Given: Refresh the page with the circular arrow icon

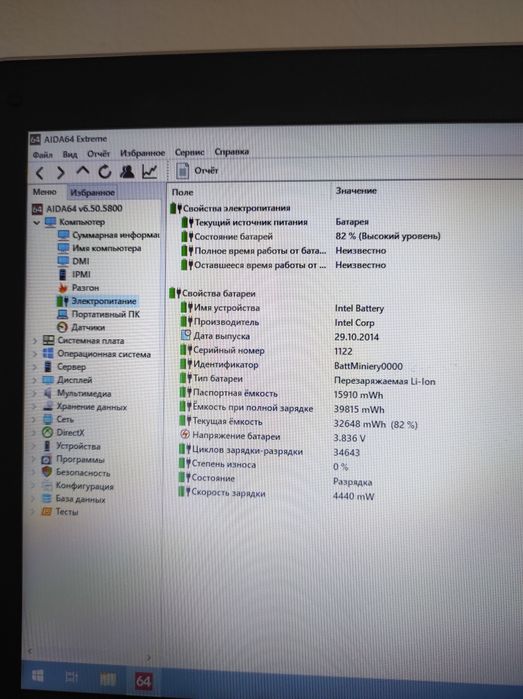Looking at the screenshot, I should pyautogui.click(x=105, y=172).
